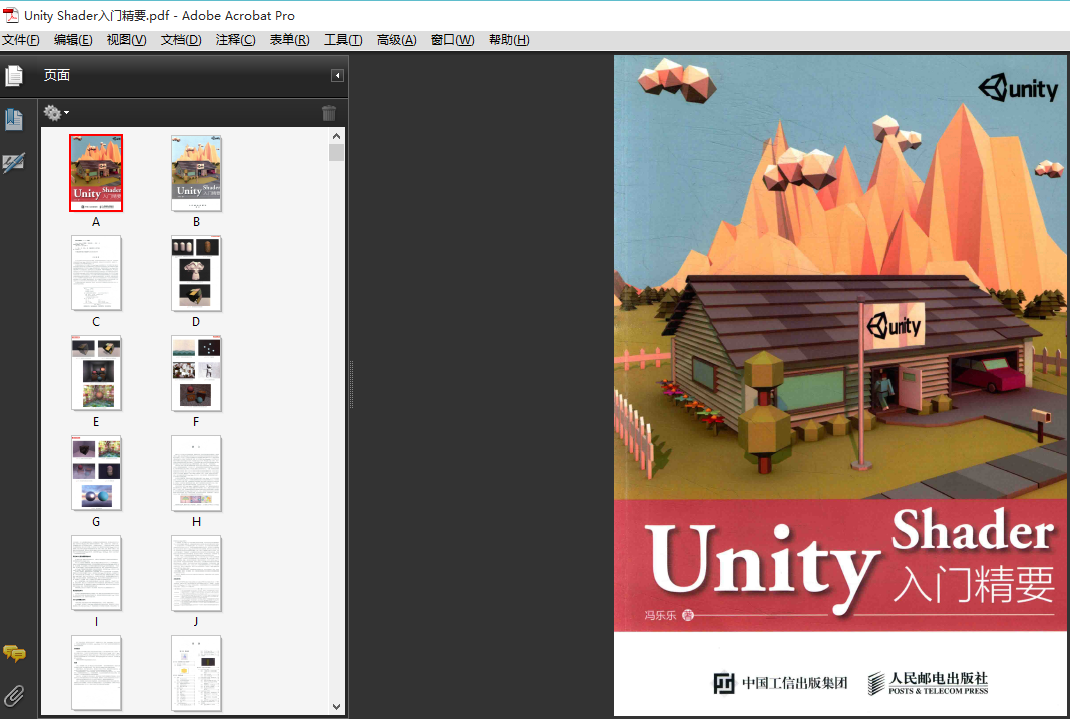The height and width of the screenshot is (719, 1070).
Task: Open the Signatures panel icon
Action: [14, 162]
